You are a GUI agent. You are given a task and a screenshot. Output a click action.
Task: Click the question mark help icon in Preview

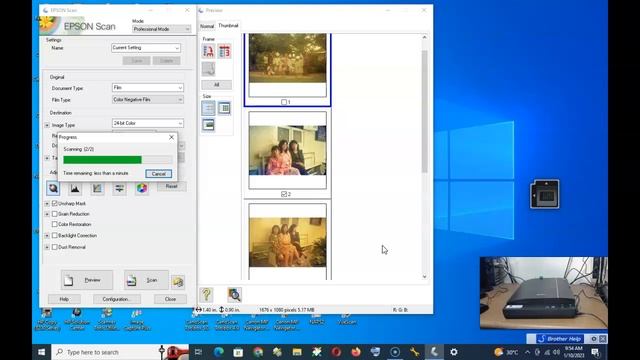(206, 295)
